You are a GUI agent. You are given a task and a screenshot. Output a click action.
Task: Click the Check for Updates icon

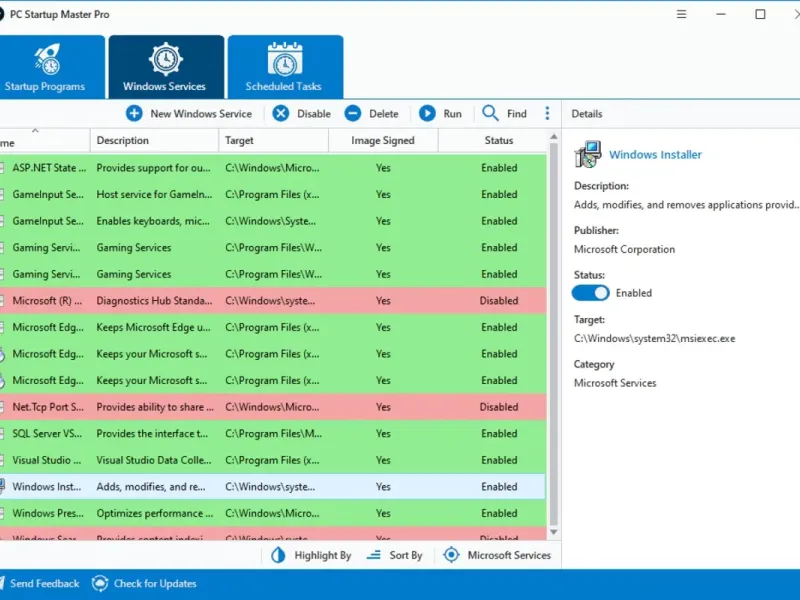(x=100, y=584)
